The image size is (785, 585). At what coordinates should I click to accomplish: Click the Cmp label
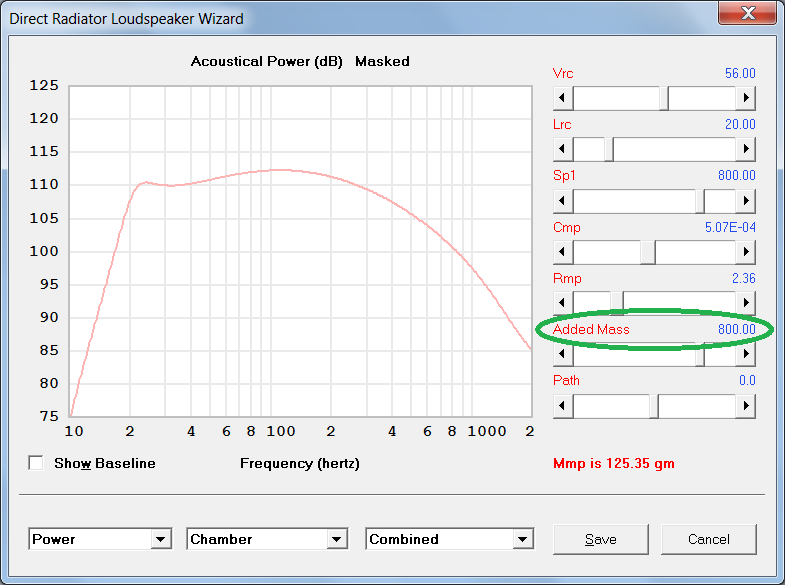click(566, 227)
